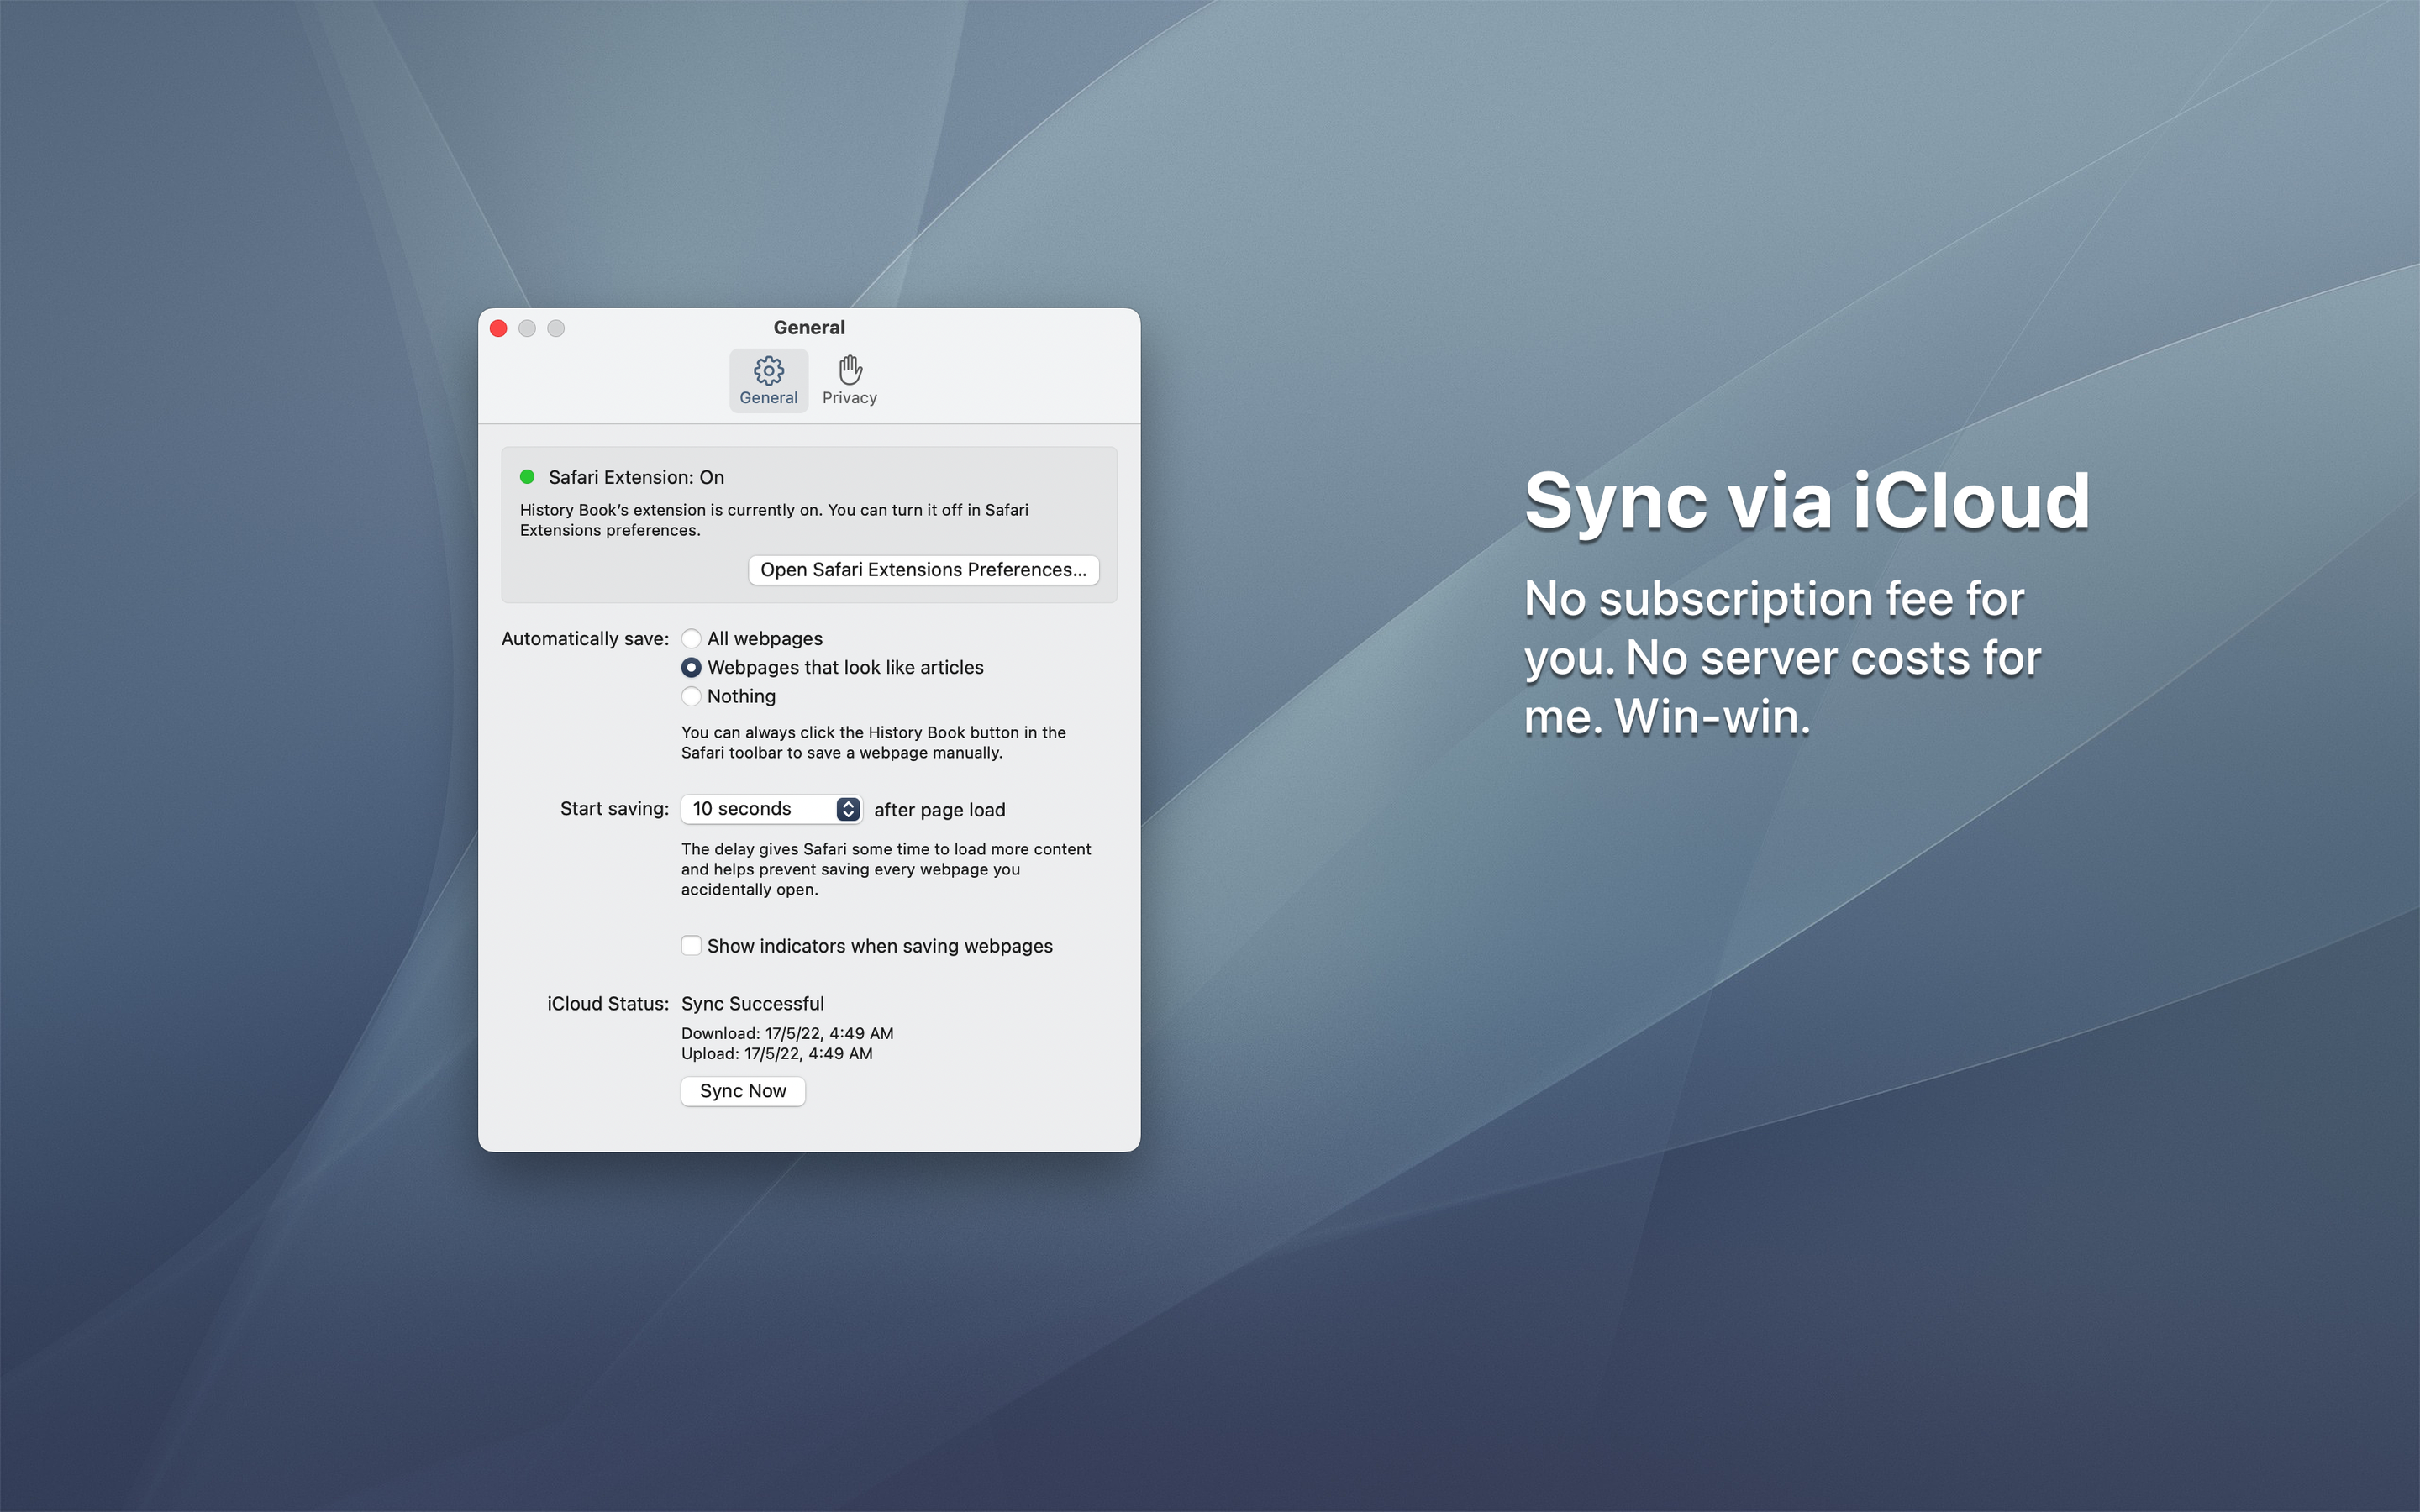Select the General preferences tab

[768, 380]
